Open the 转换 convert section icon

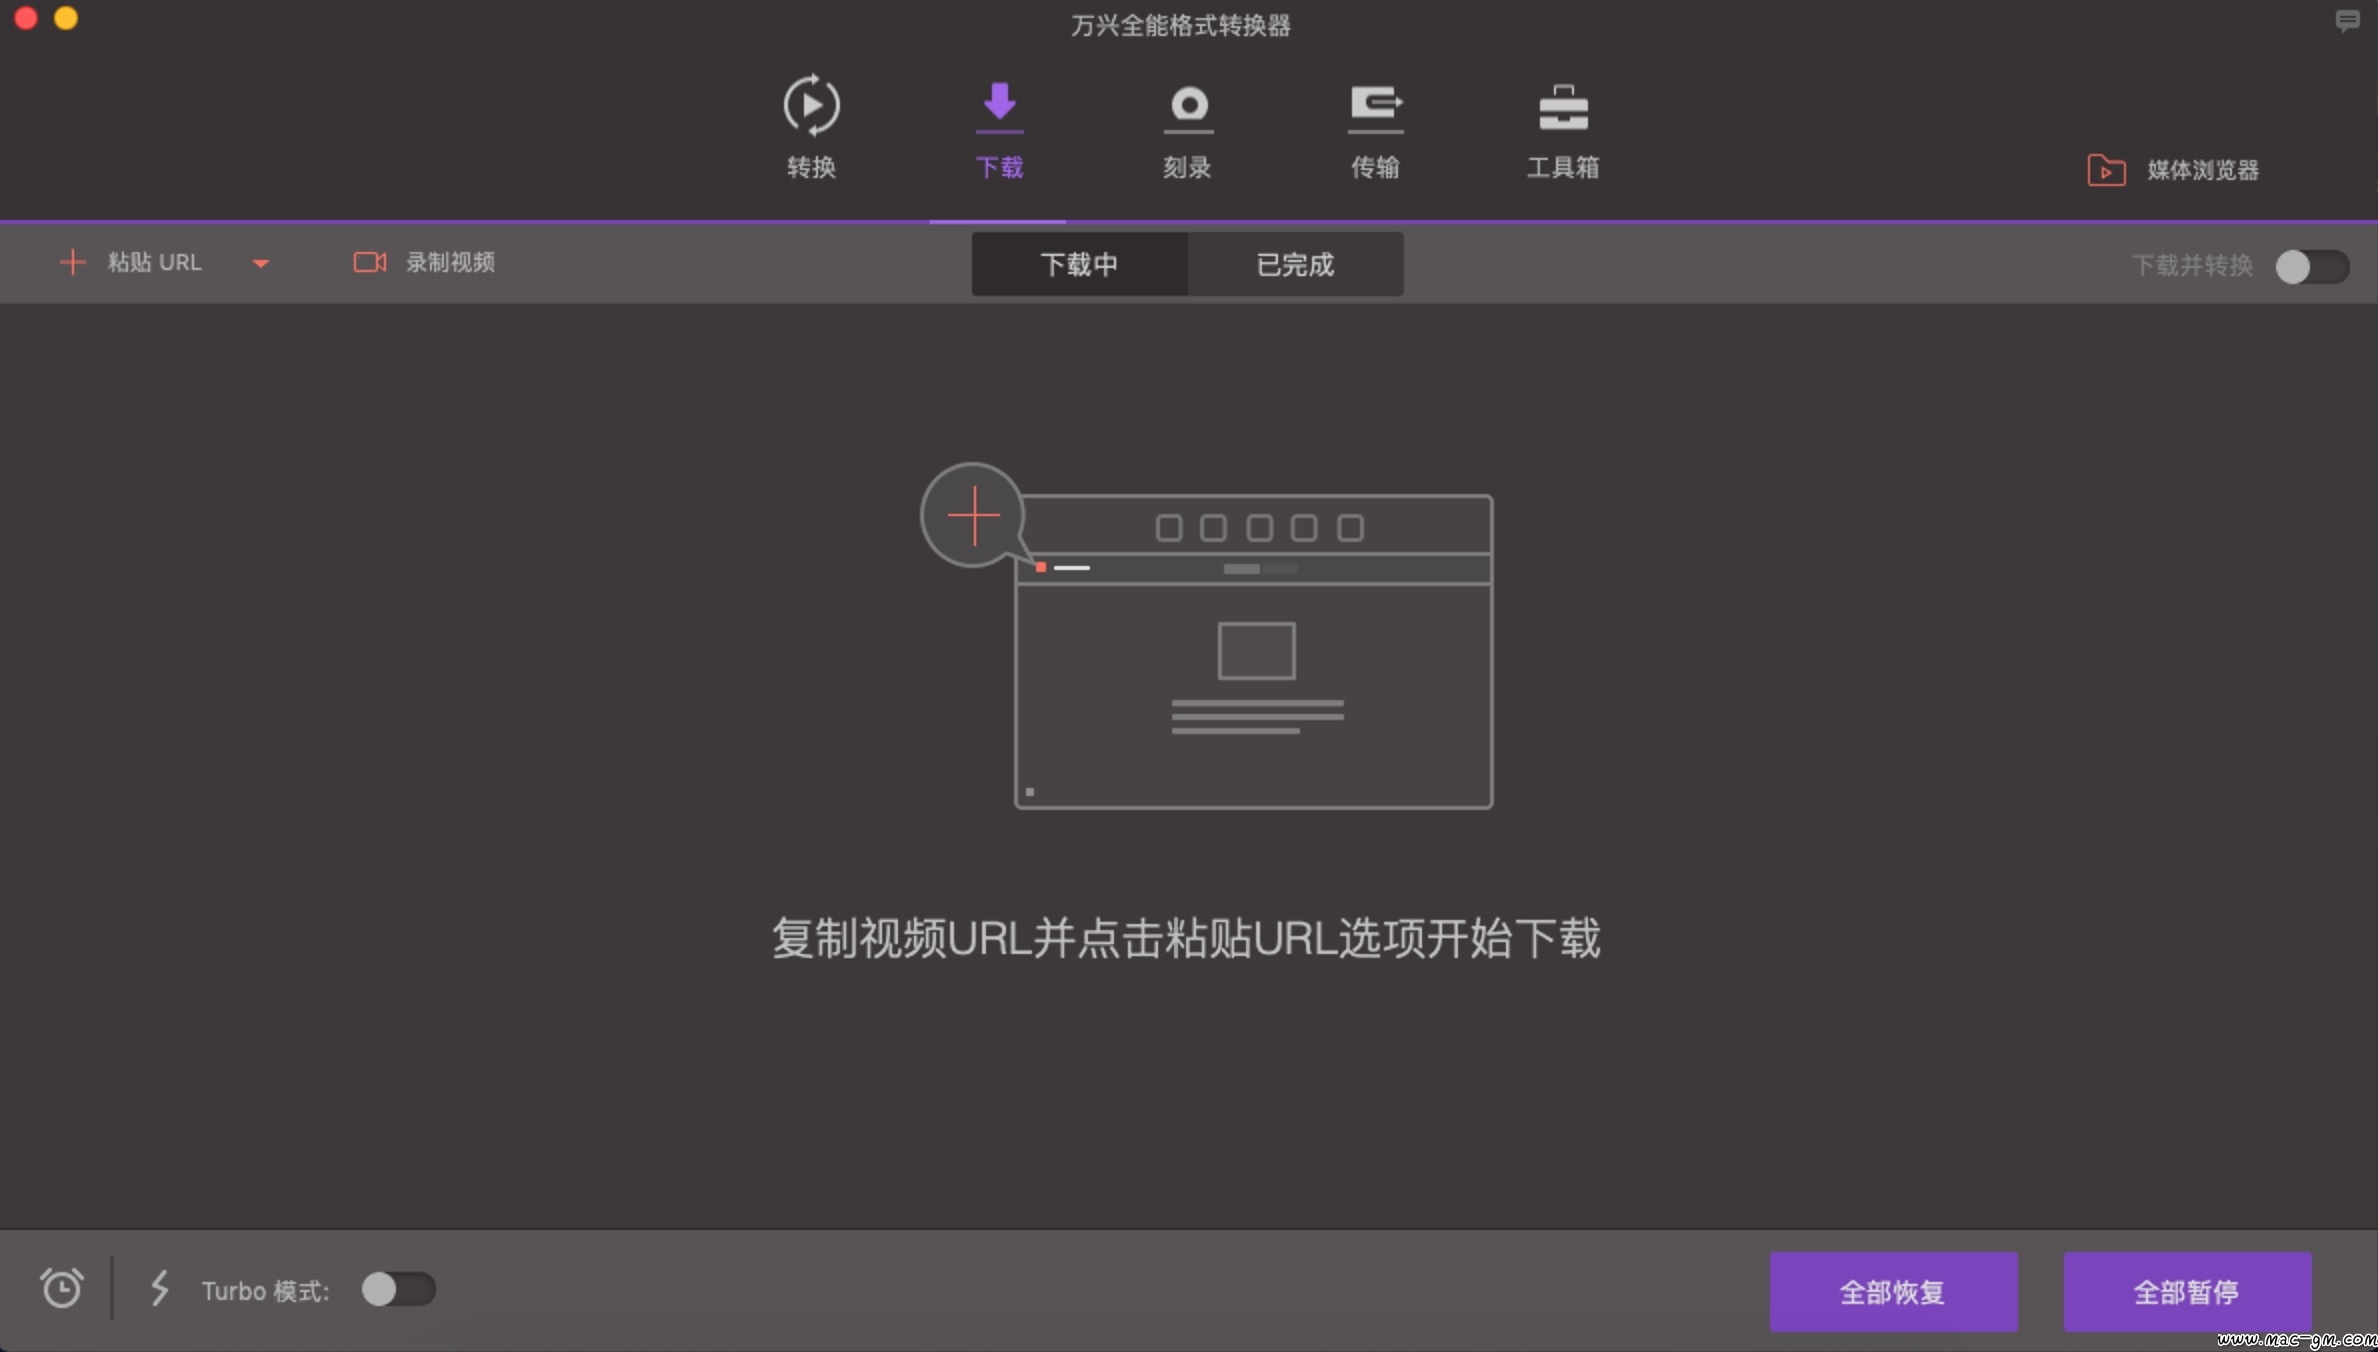[x=811, y=104]
